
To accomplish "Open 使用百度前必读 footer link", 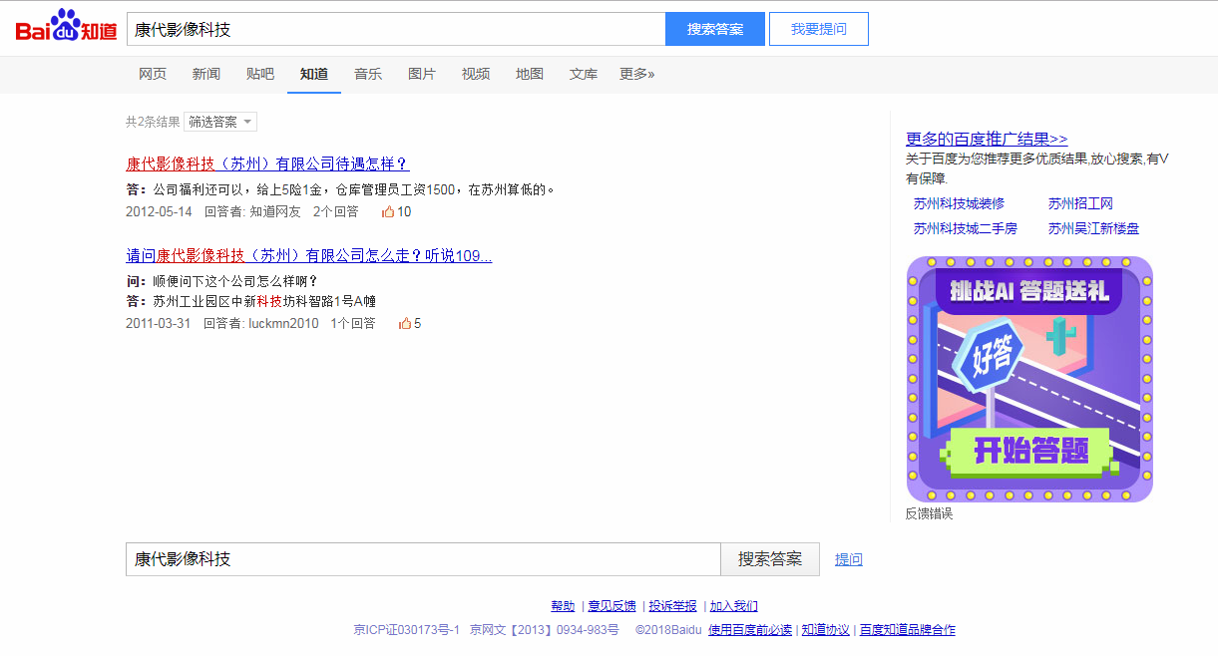I will [x=750, y=630].
